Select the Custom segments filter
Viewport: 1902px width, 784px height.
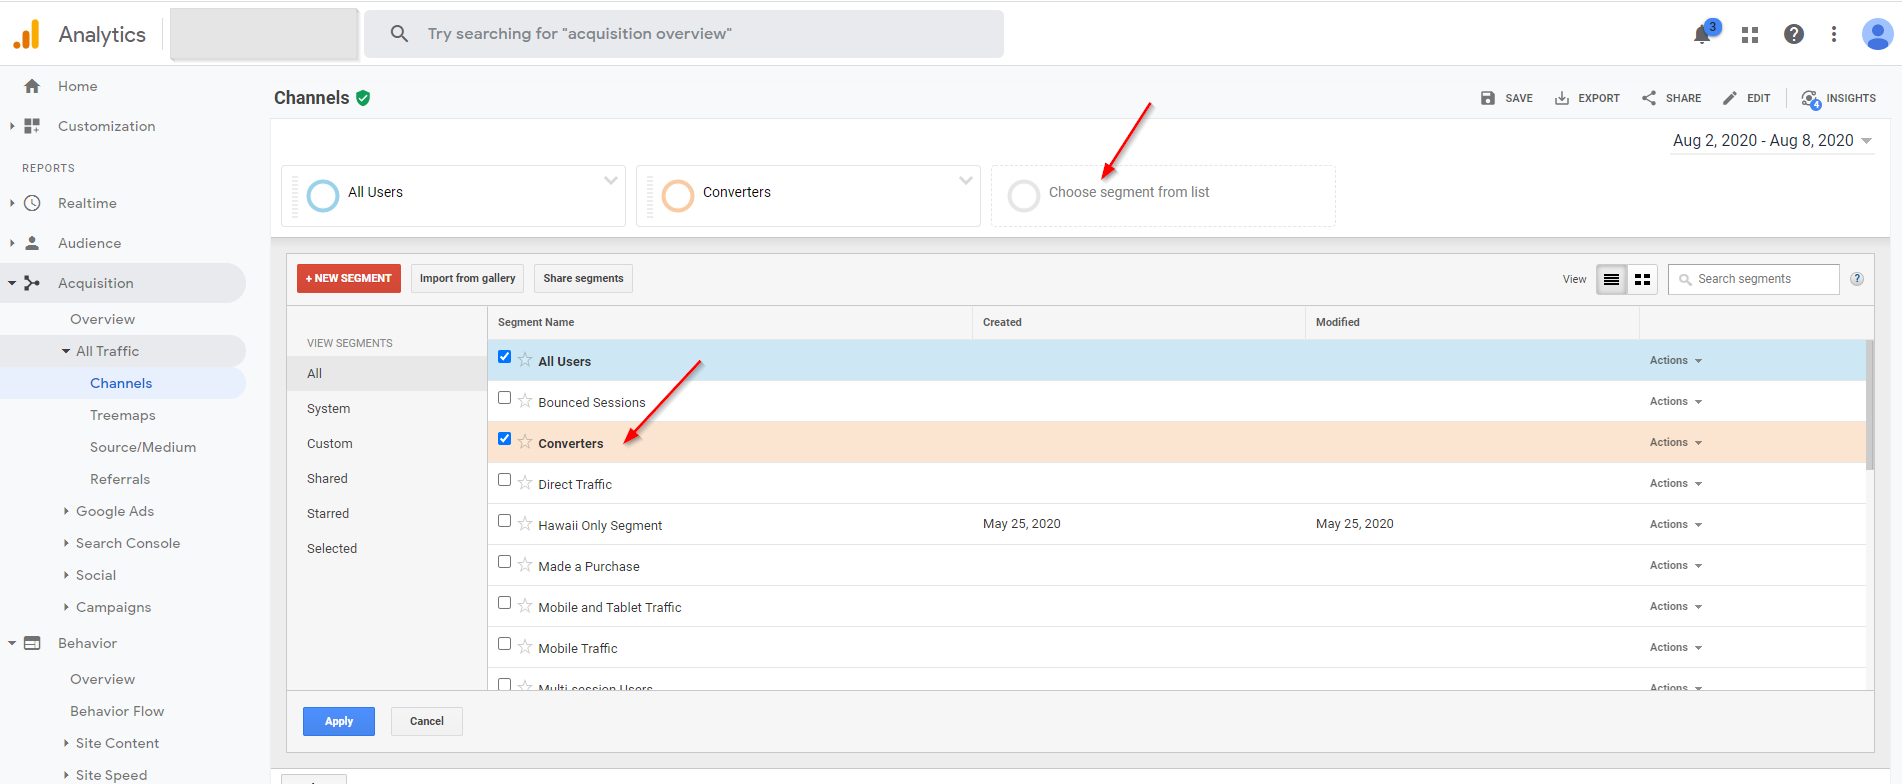coord(330,444)
